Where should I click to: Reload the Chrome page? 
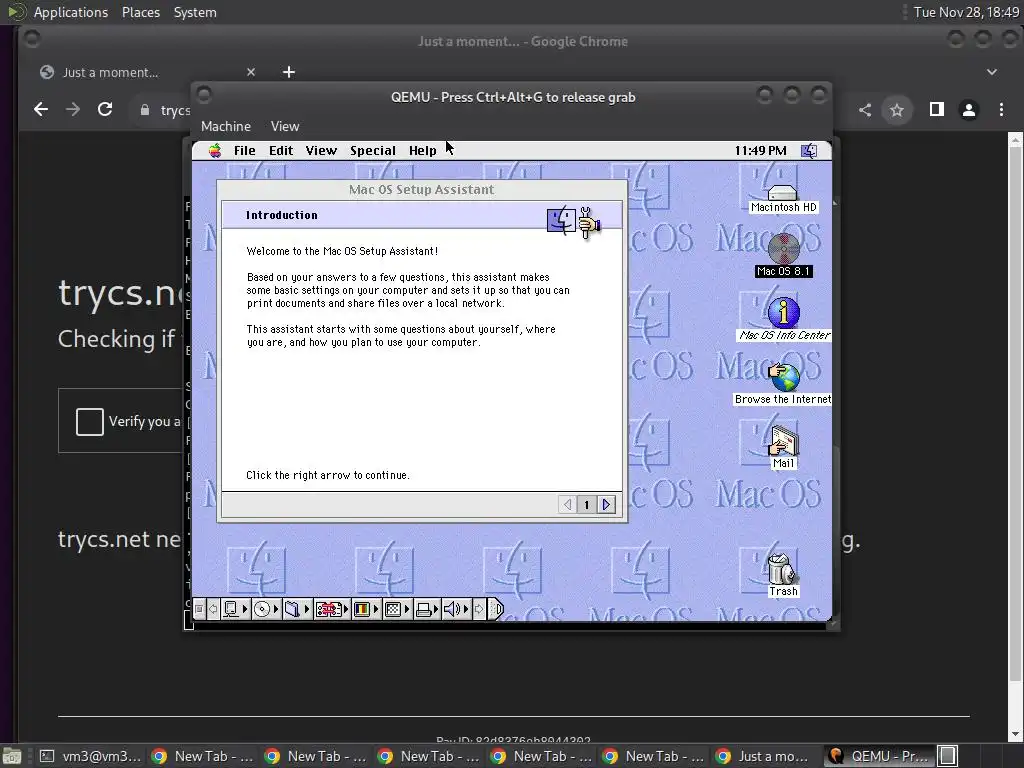104,110
